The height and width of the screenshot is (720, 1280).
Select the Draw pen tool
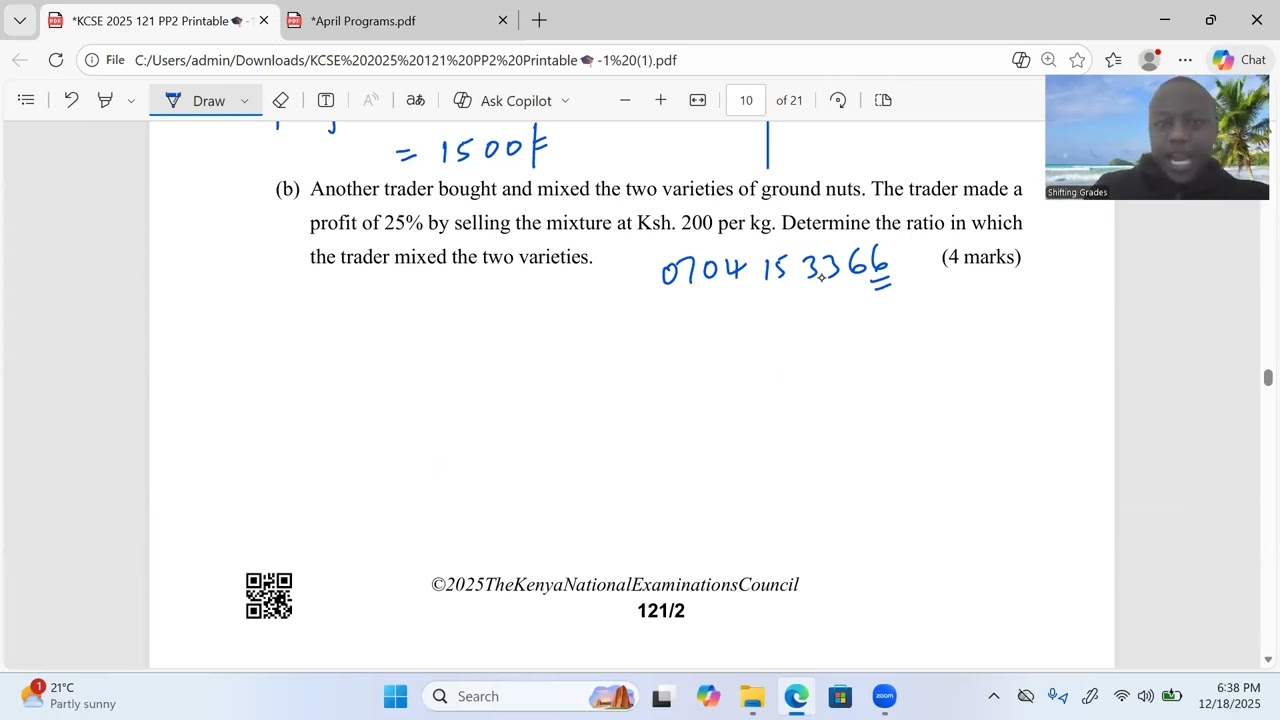(198, 100)
